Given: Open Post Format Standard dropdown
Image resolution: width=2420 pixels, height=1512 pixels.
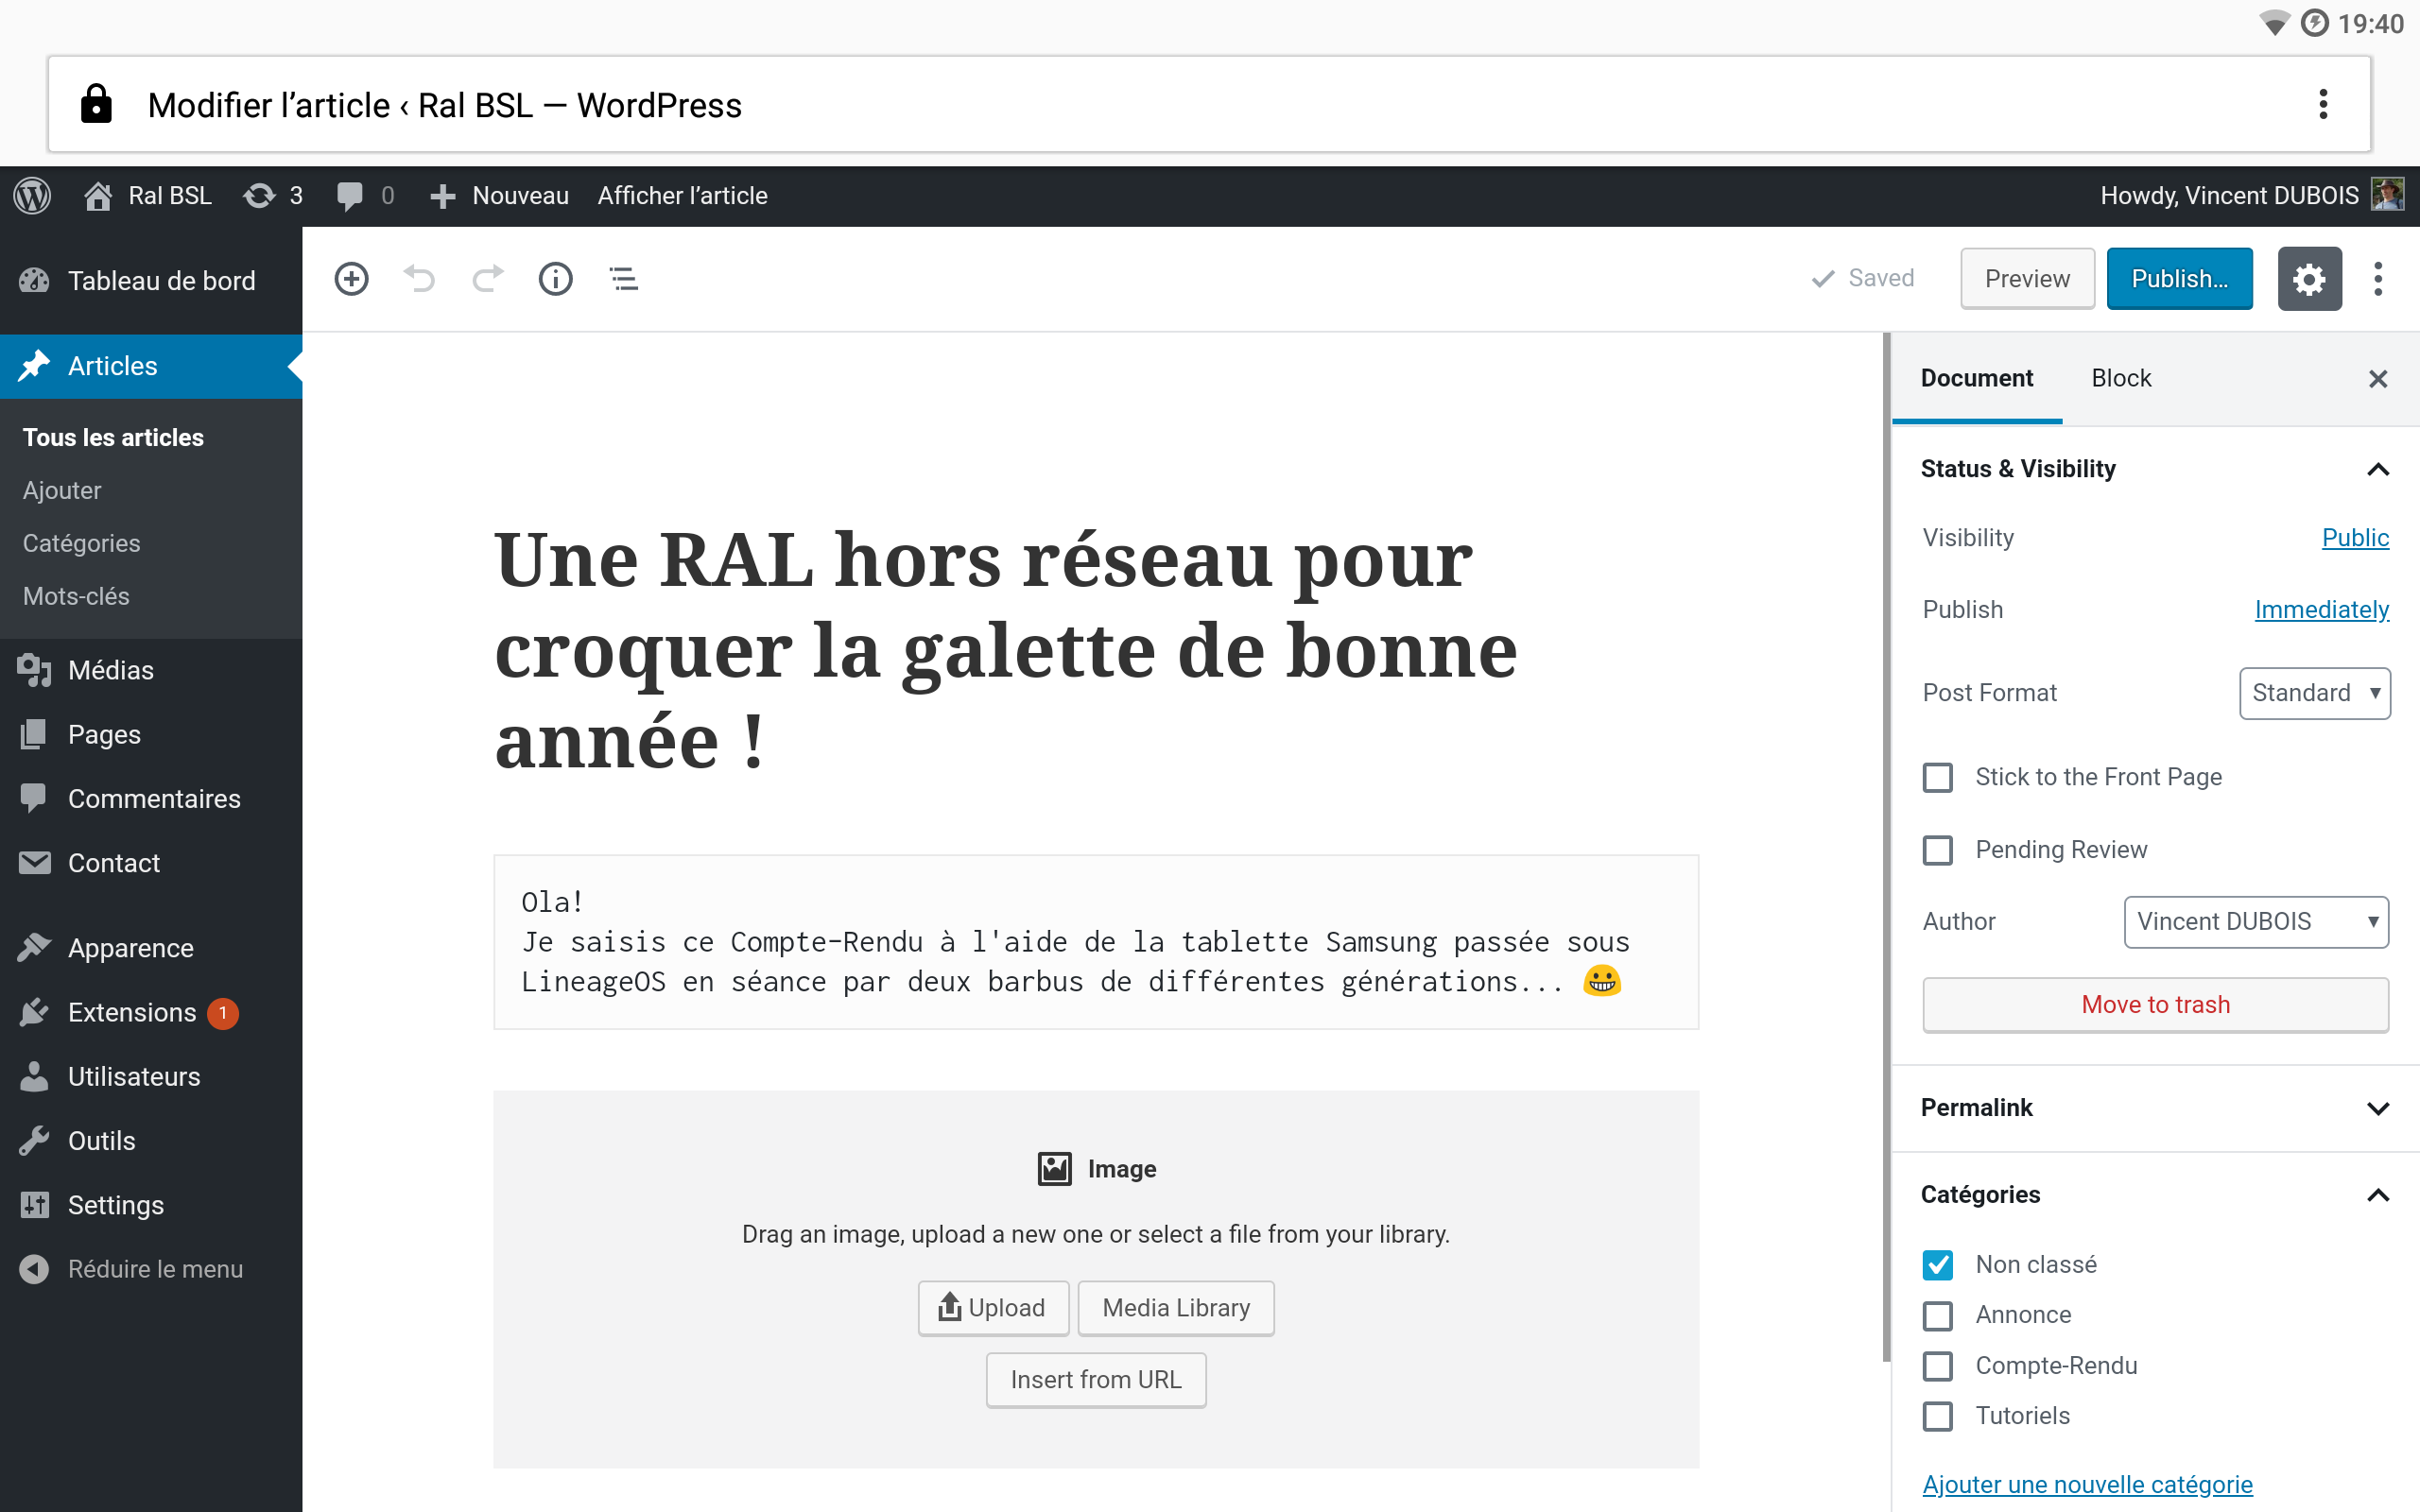Looking at the screenshot, I should point(2314,693).
